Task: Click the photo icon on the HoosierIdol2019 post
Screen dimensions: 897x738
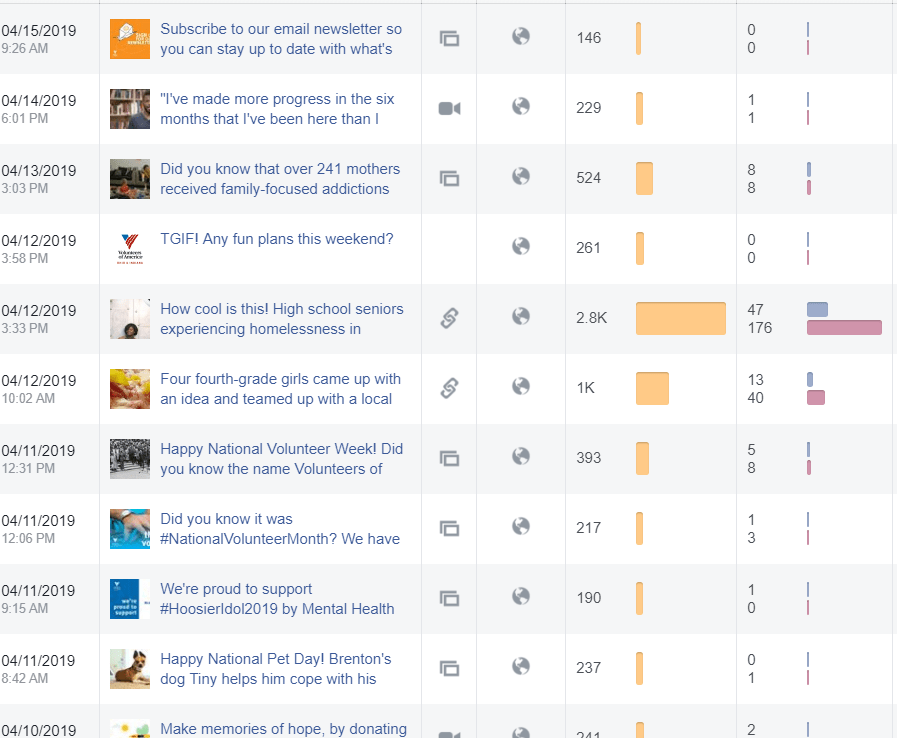Action: coord(449,598)
